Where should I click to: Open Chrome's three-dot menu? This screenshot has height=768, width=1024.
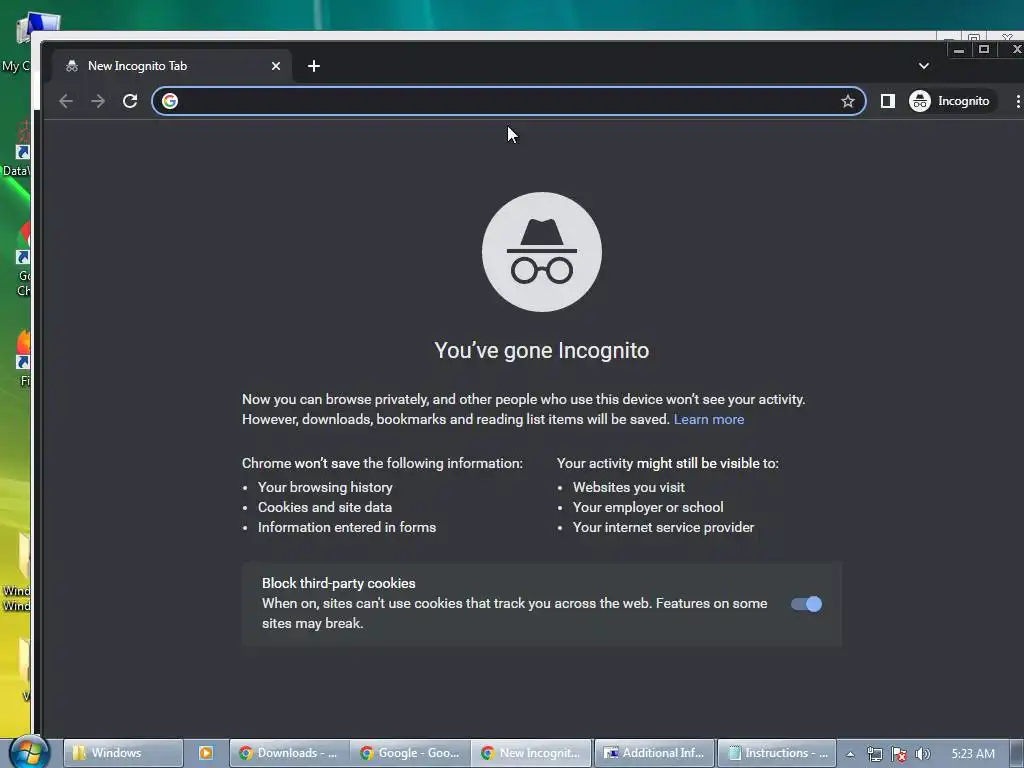tap(1017, 101)
